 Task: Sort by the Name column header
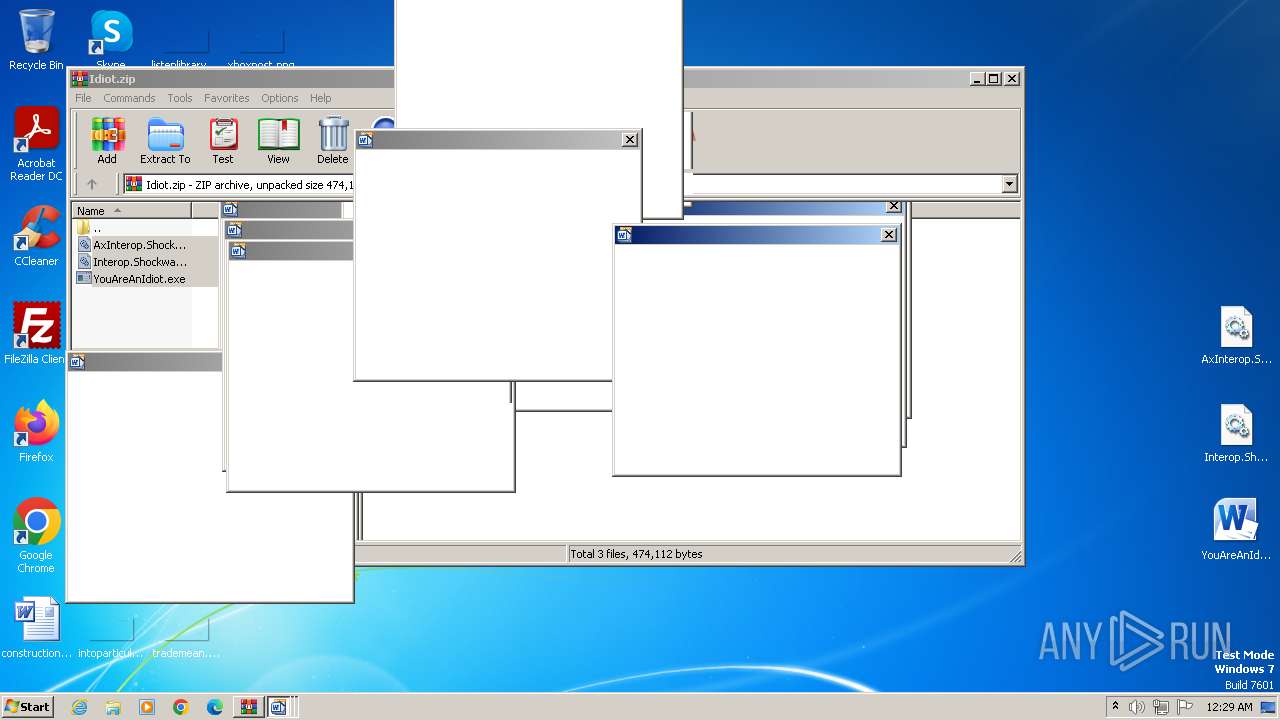point(131,210)
